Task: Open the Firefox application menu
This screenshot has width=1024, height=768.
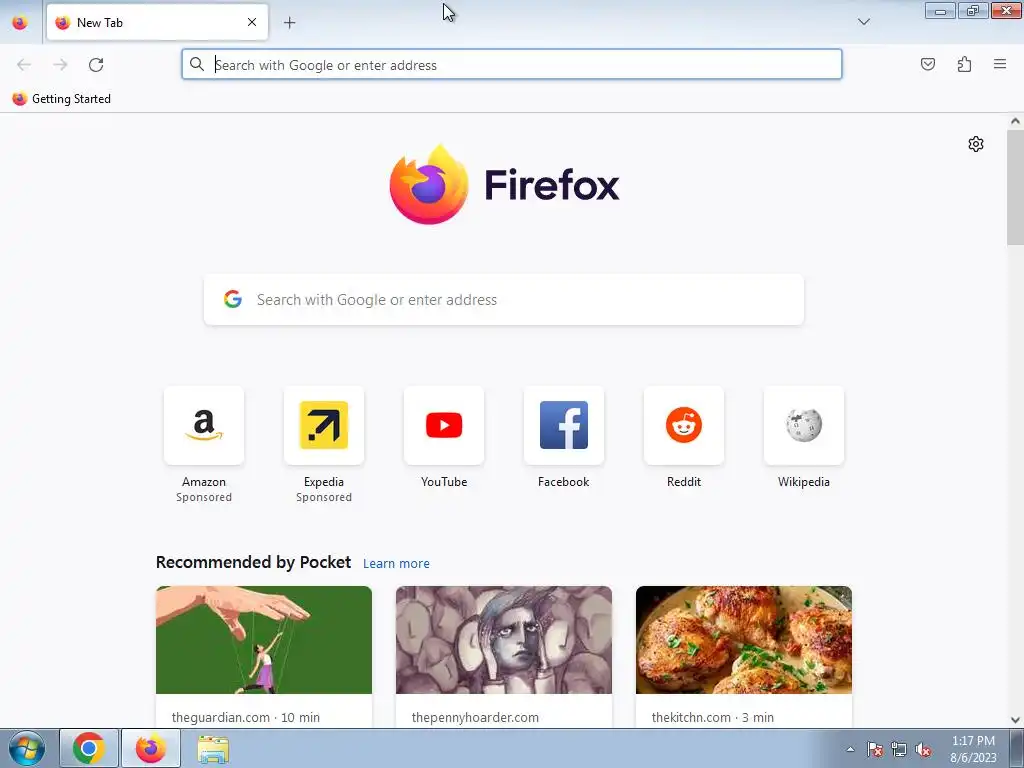Action: (x=1000, y=64)
